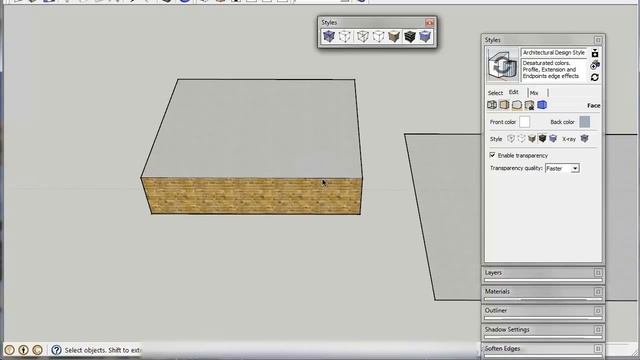
Task: Open Background settings in Edit tab
Action: point(517,105)
